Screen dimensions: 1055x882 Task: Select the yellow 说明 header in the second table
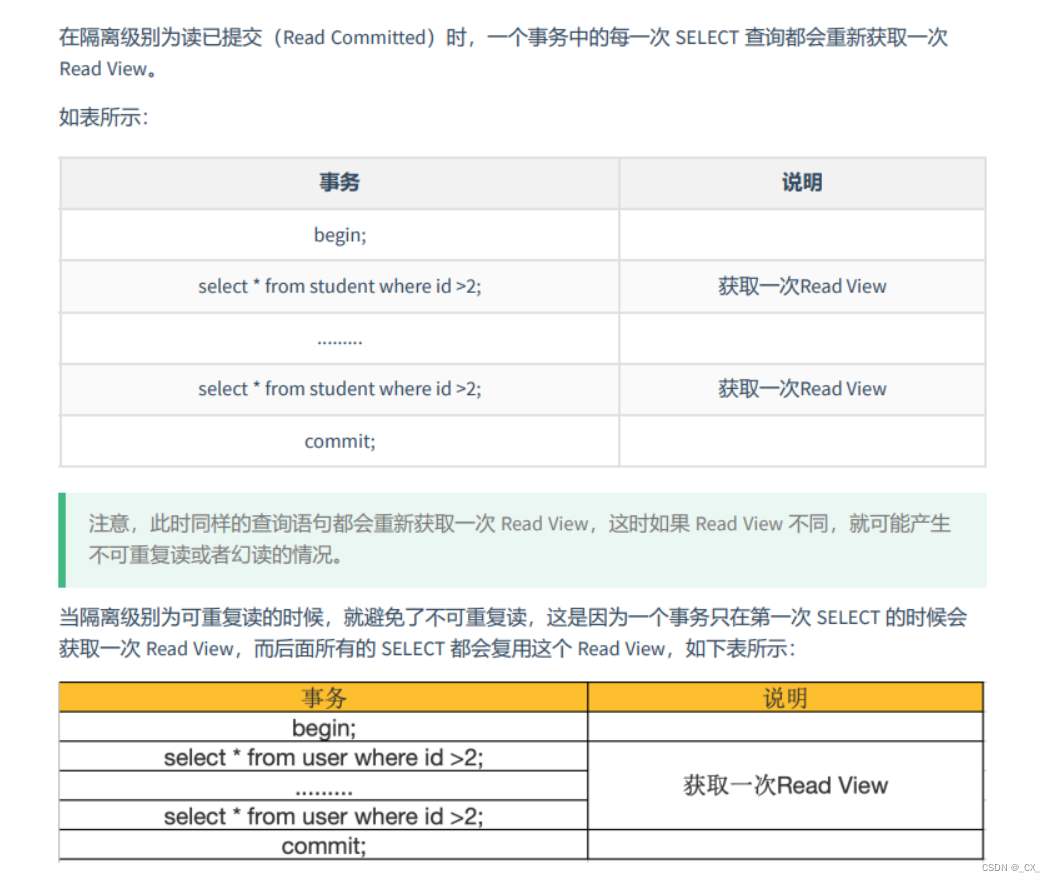tap(785, 697)
